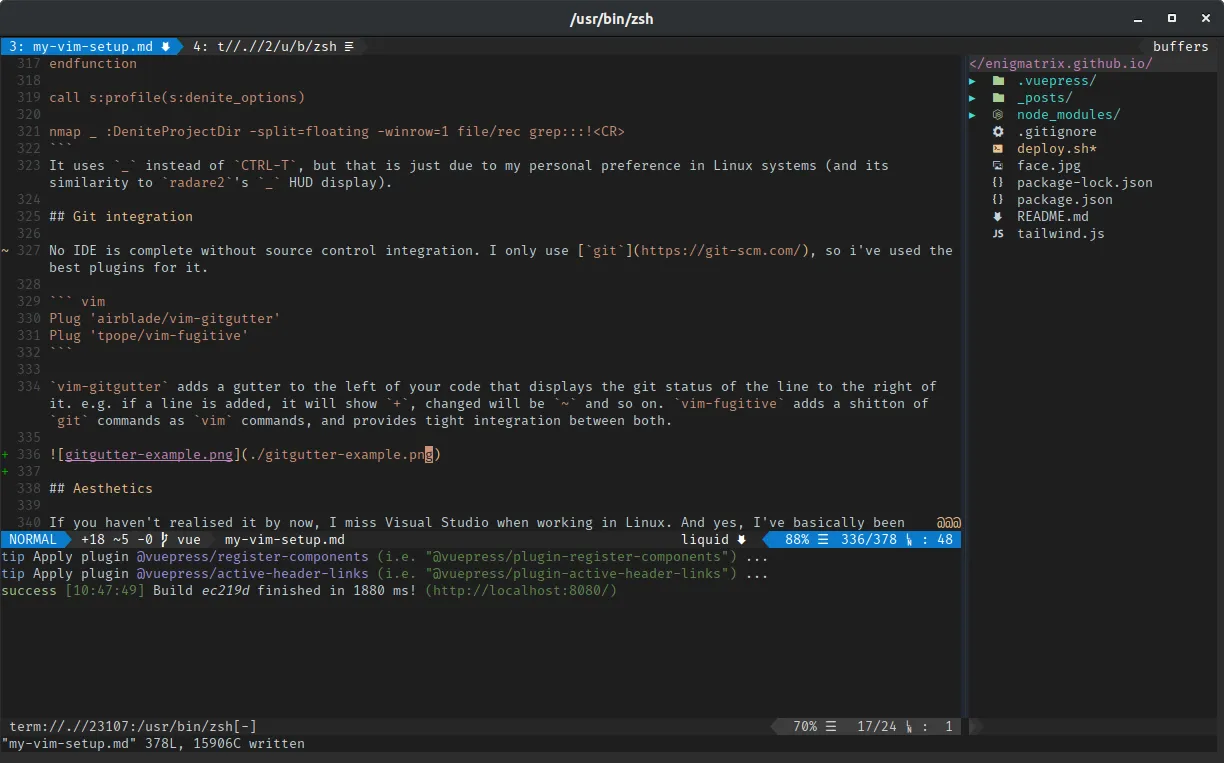The image size is (1224, 763).
Task: Expand the .vuepress folder
Action: pos(973,80)
